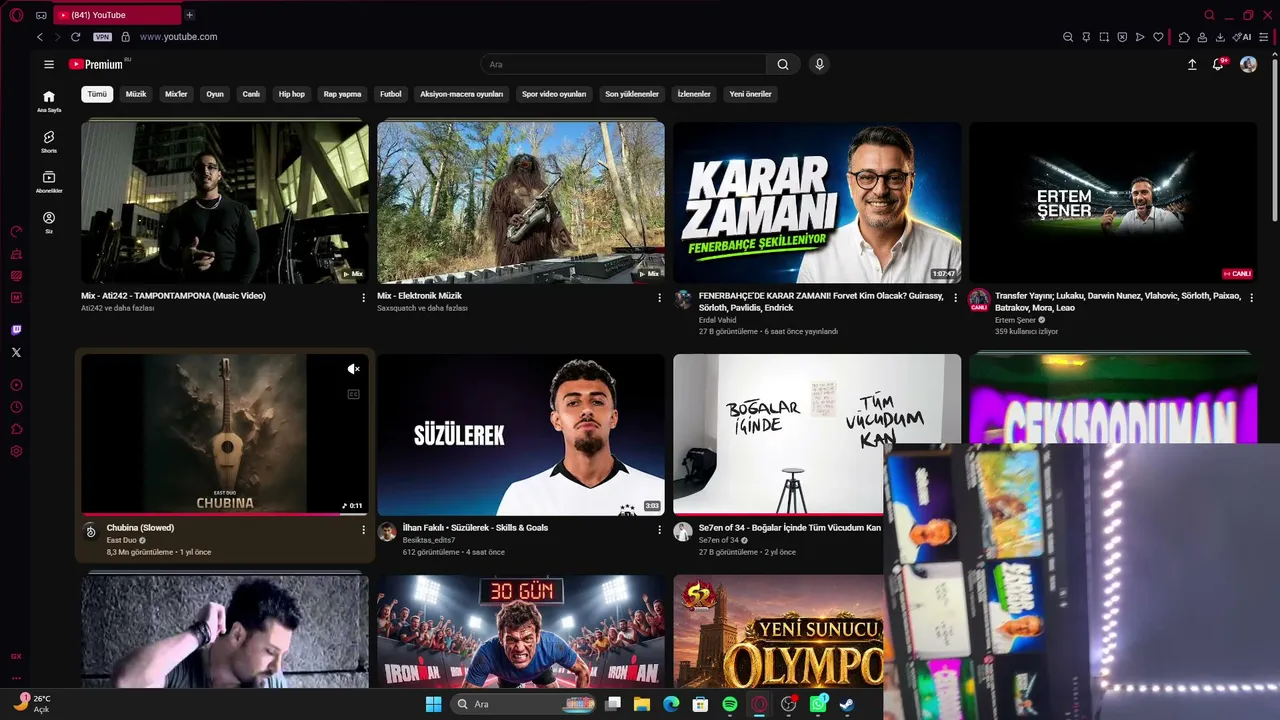Image resolution: width=1280 pixels, height=720 pixels.
Task: Open Opera extensions puzzle icon
Action: click(x=1184, y=37)
